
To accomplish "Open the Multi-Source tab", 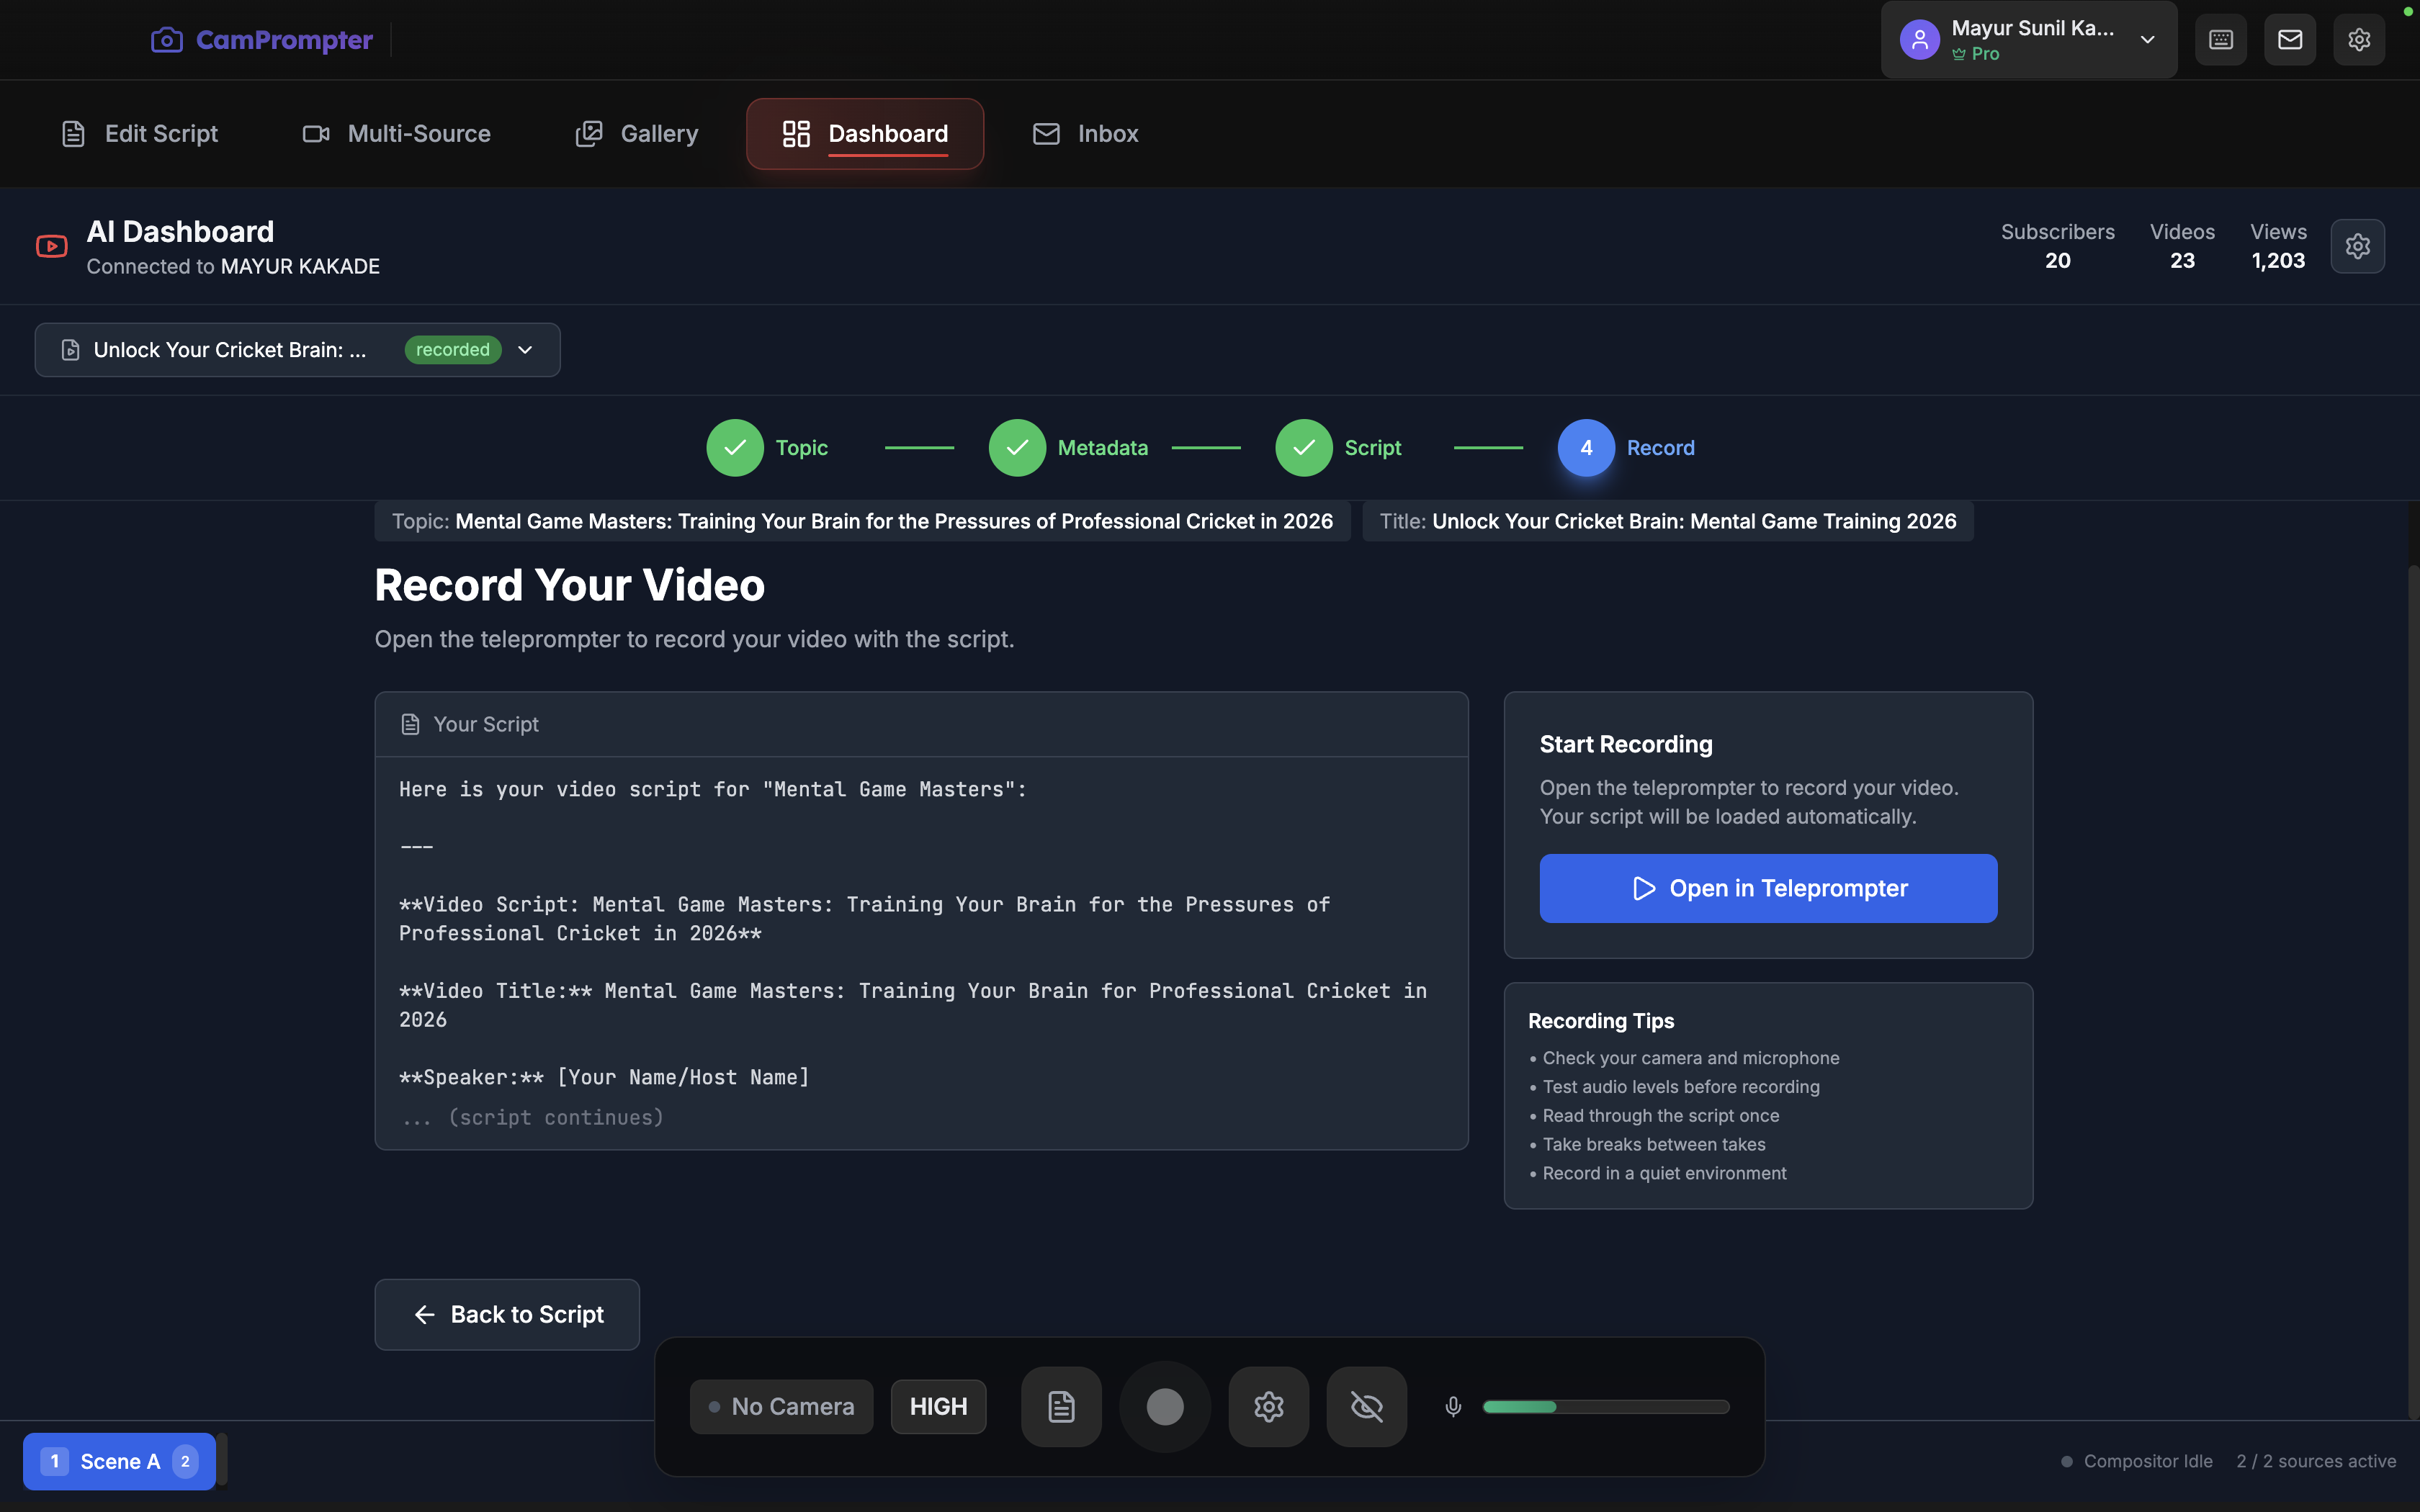I will [397, 134].
